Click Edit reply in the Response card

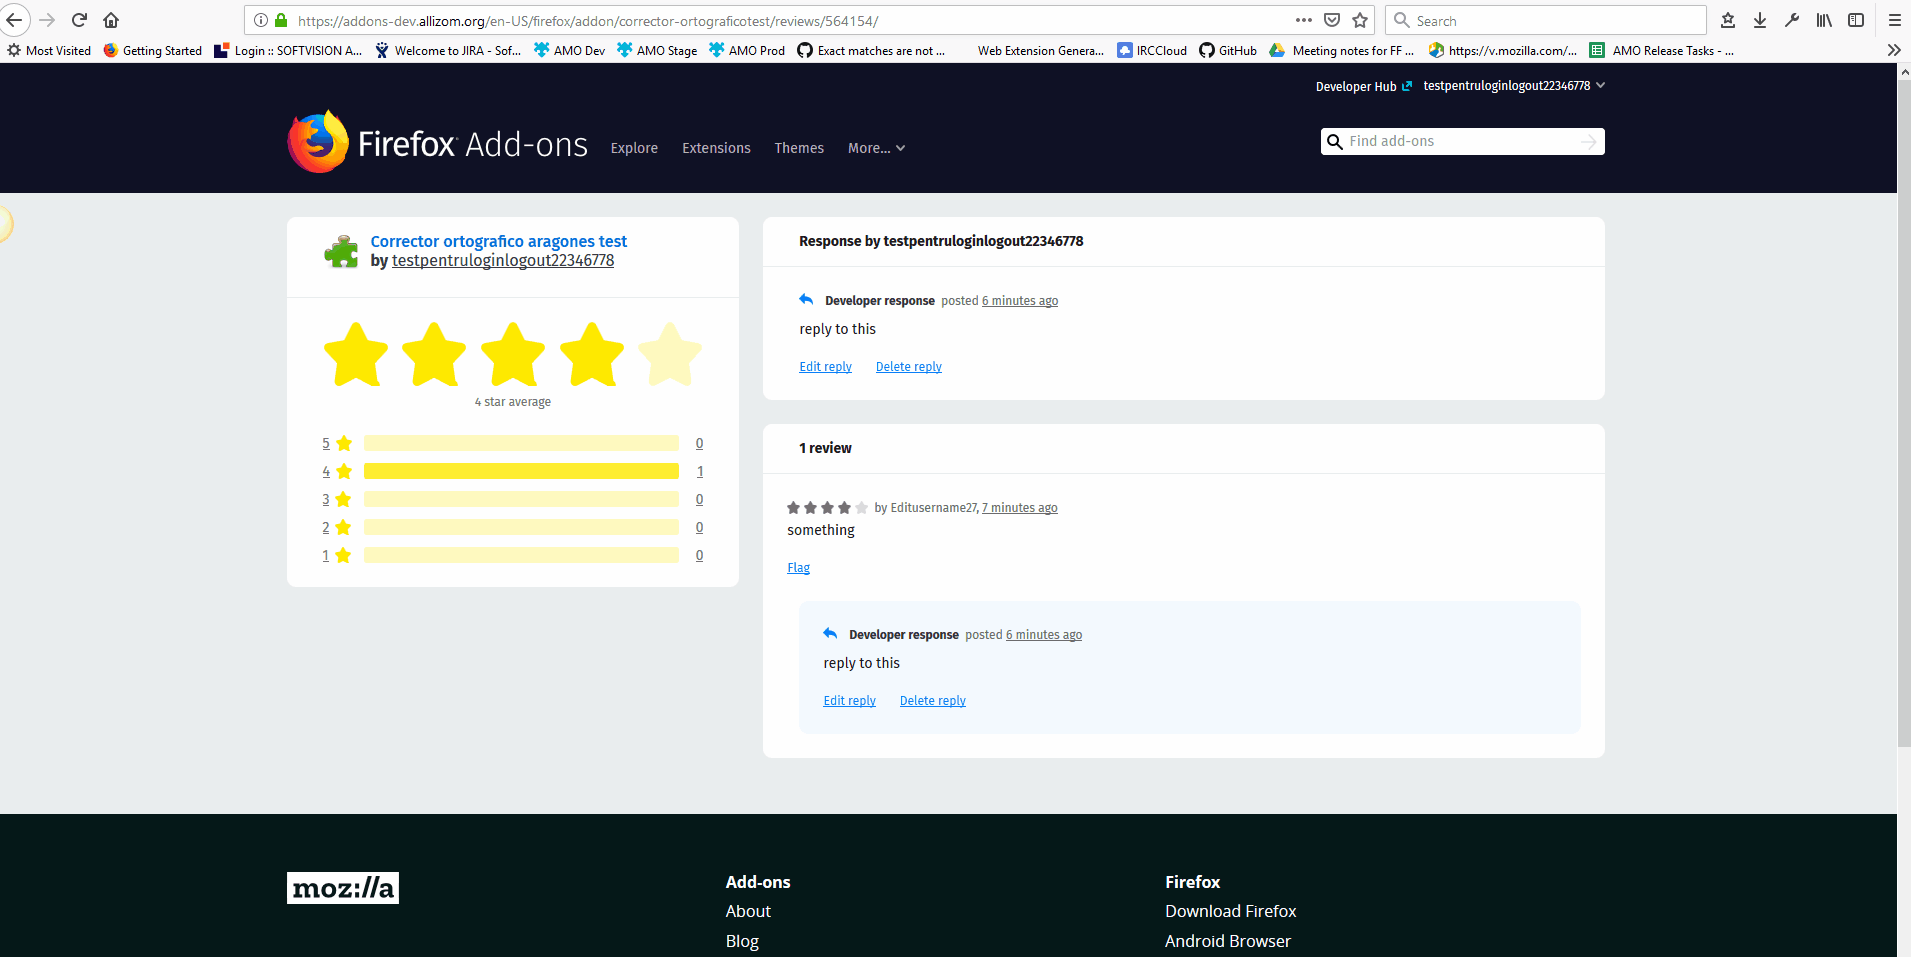825,367
